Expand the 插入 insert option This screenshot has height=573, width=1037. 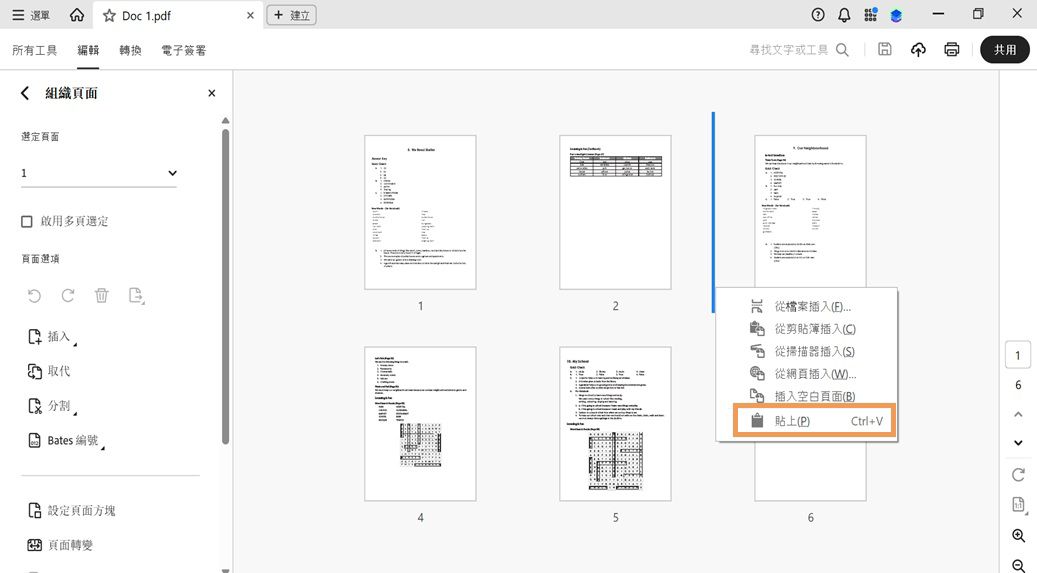pos(52,337)
